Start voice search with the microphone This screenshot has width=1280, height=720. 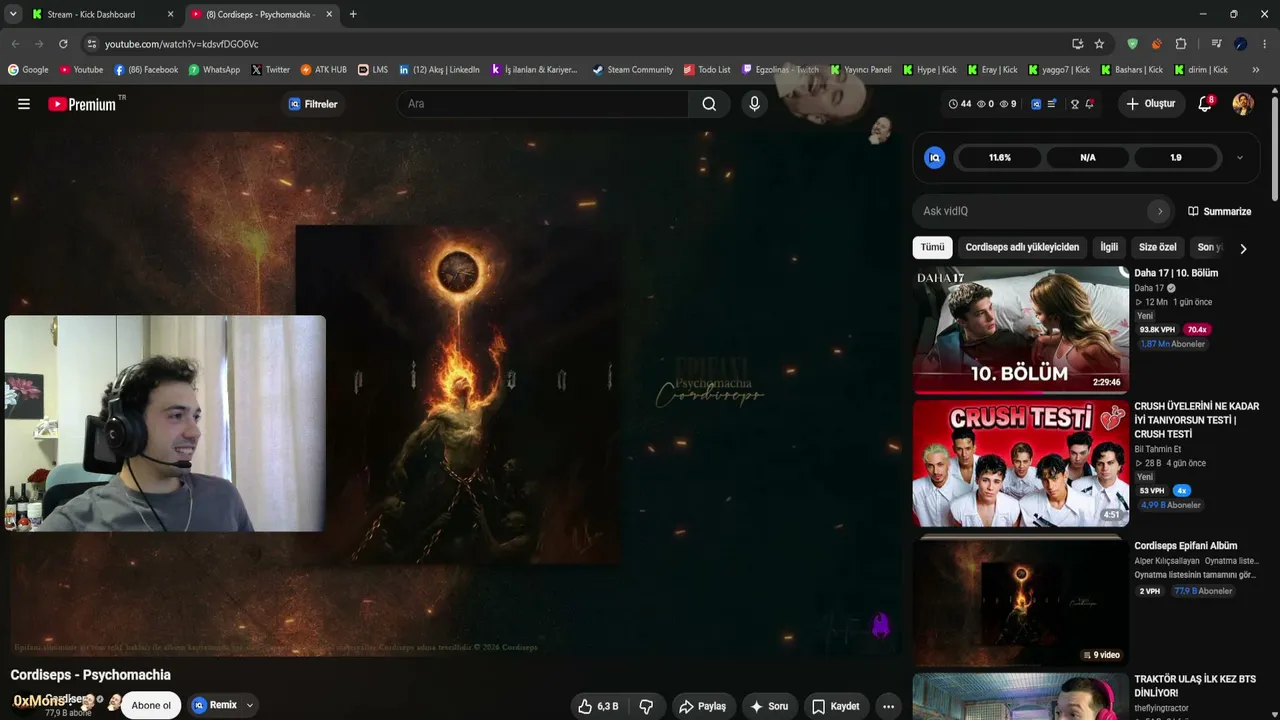pyautogui.click(x=755, y=104)
